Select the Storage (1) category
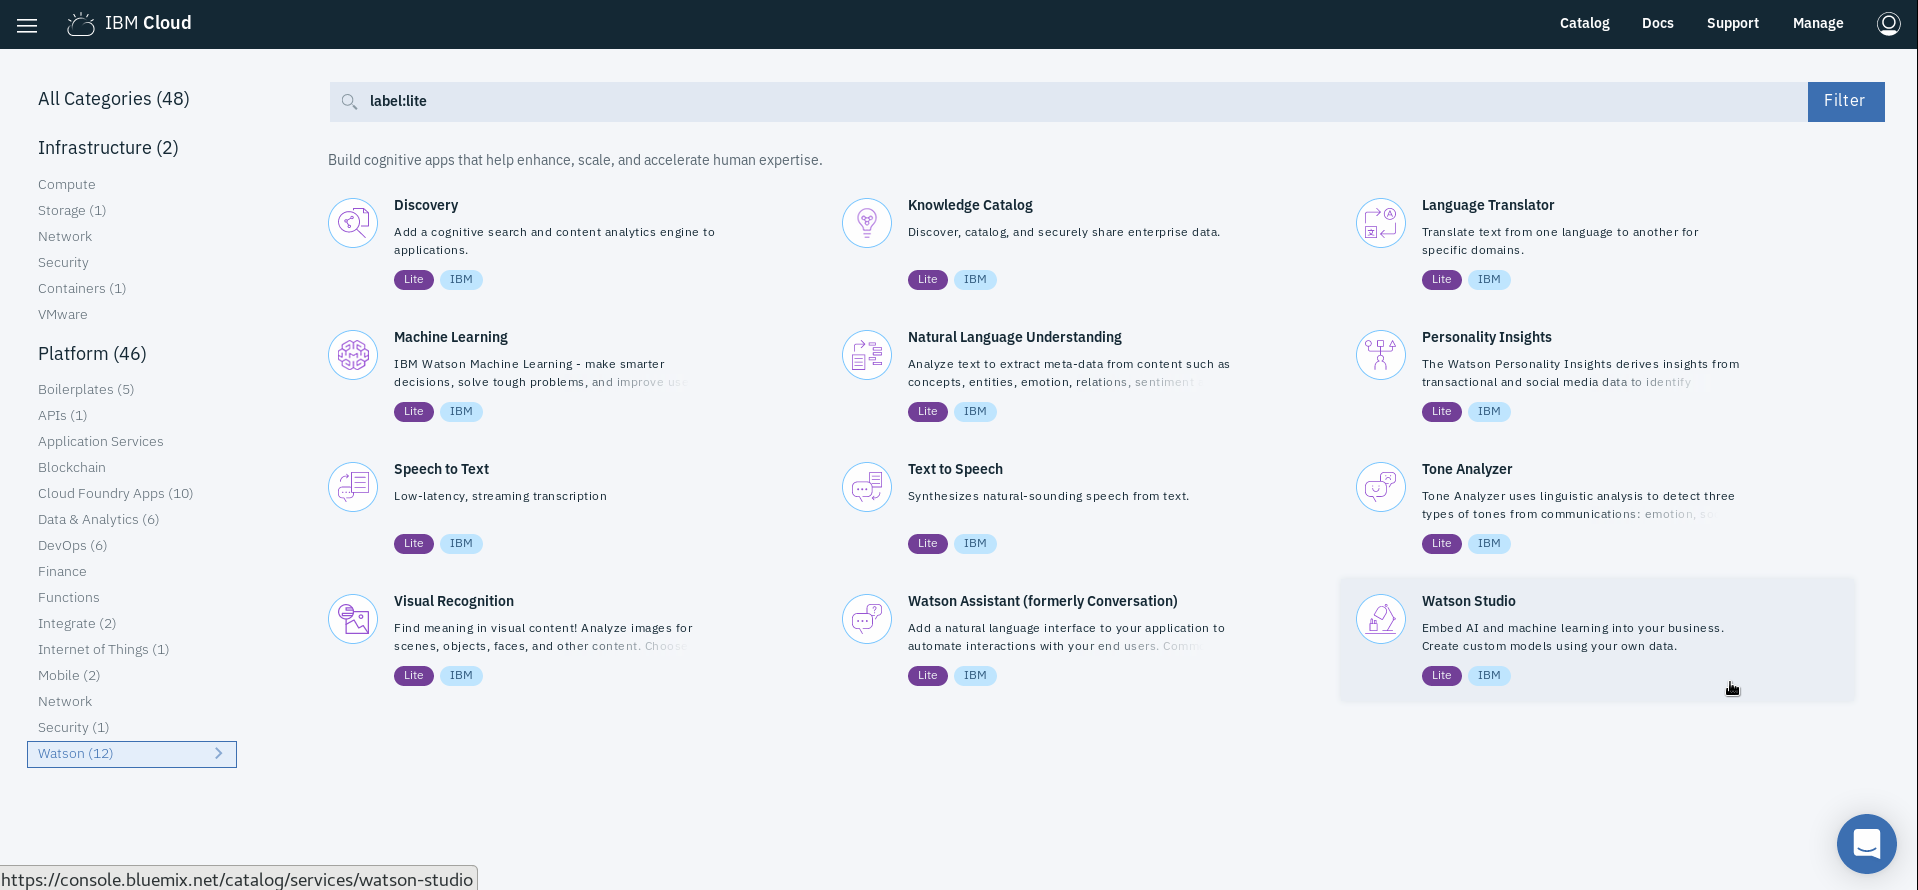The image size is (1918, 890). 72,211
